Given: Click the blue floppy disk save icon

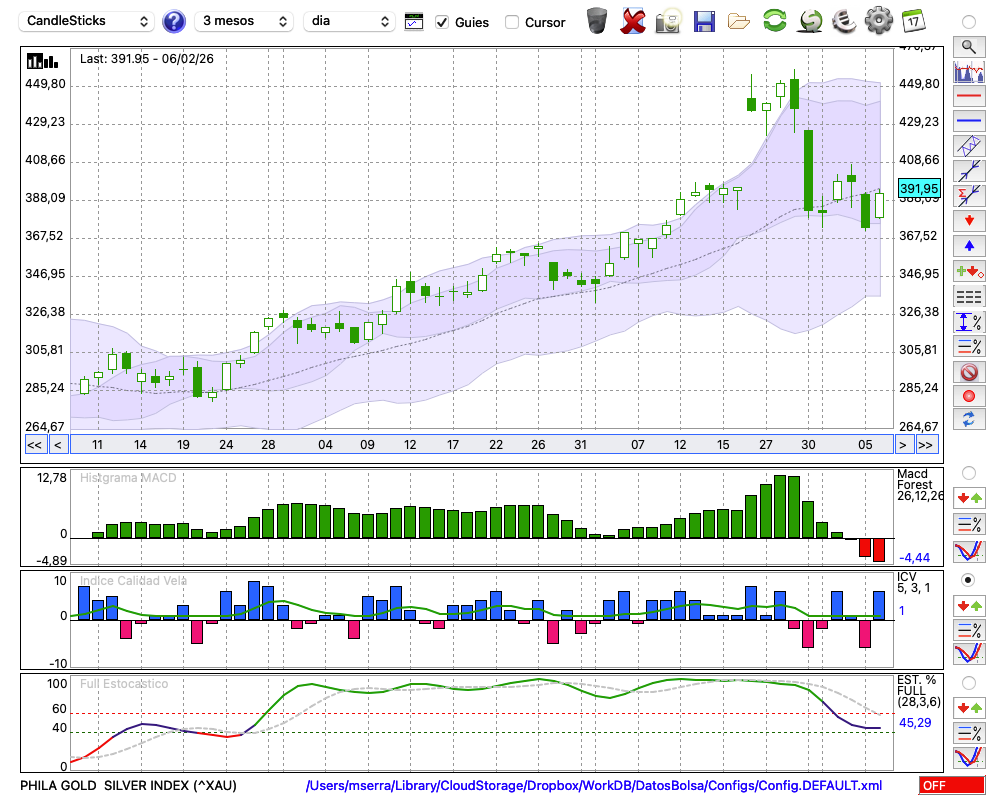Looking at the screenshot, I should click(x=704, y=20).
